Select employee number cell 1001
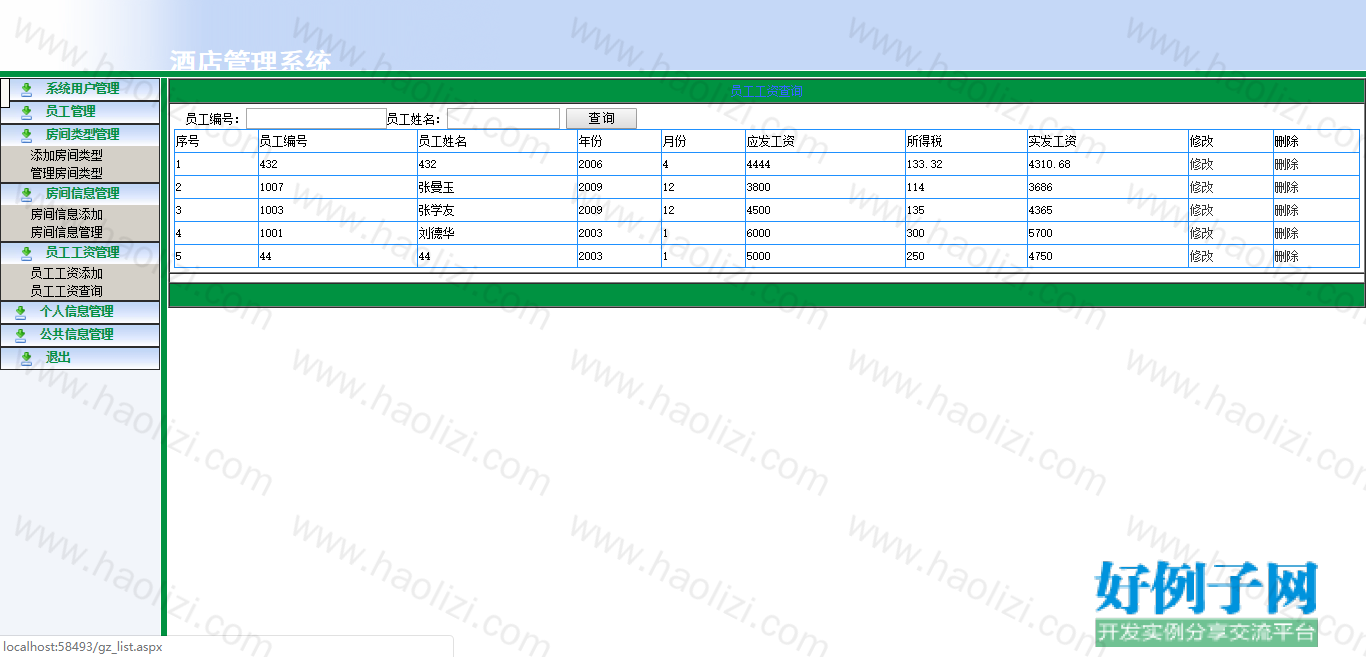 271,233
